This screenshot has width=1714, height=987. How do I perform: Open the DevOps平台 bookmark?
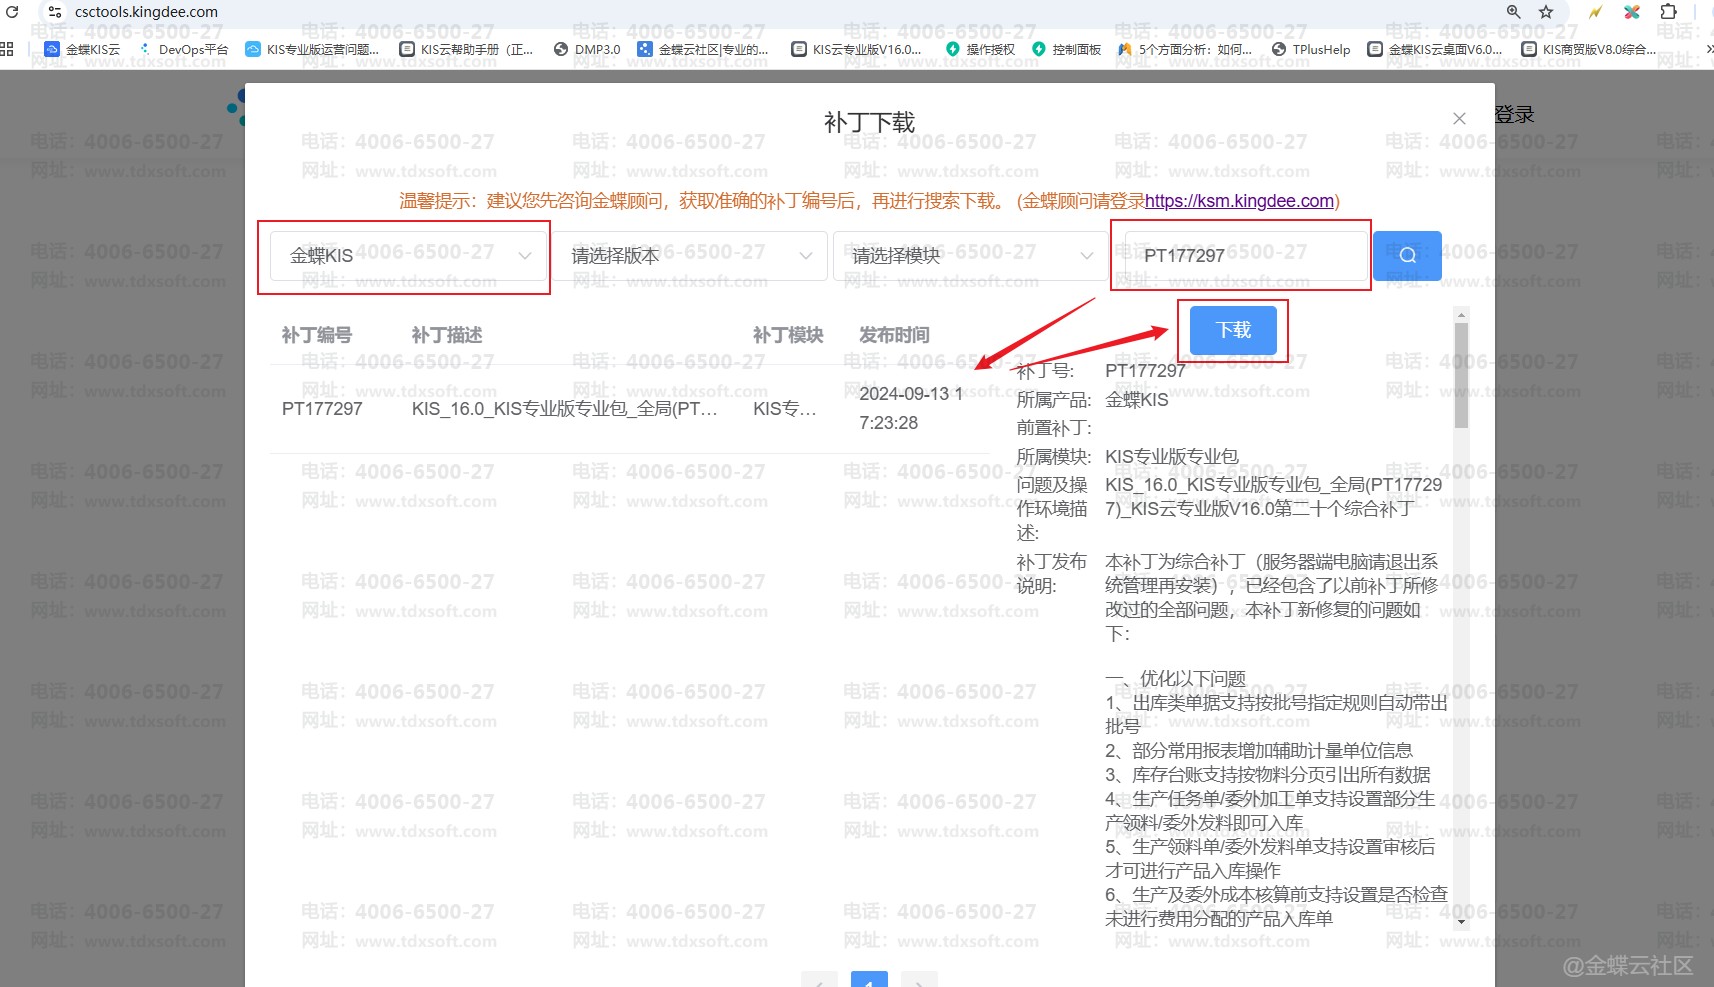183,49
